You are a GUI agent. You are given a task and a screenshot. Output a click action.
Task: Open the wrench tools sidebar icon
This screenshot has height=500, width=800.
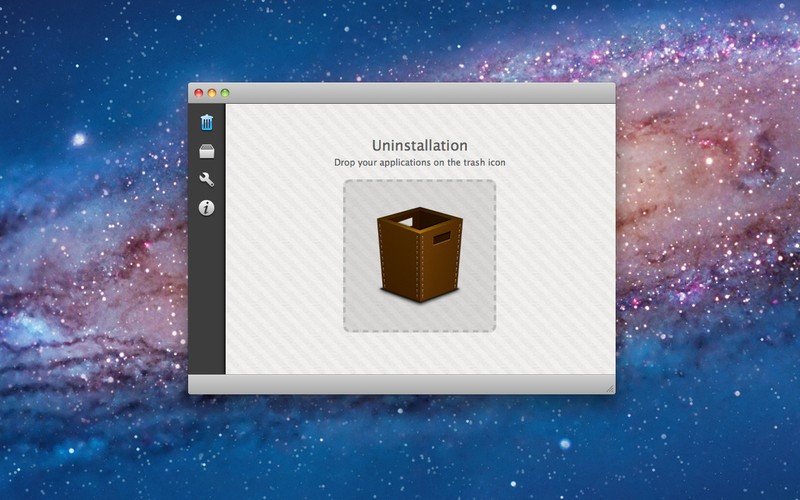pos(207,180)
